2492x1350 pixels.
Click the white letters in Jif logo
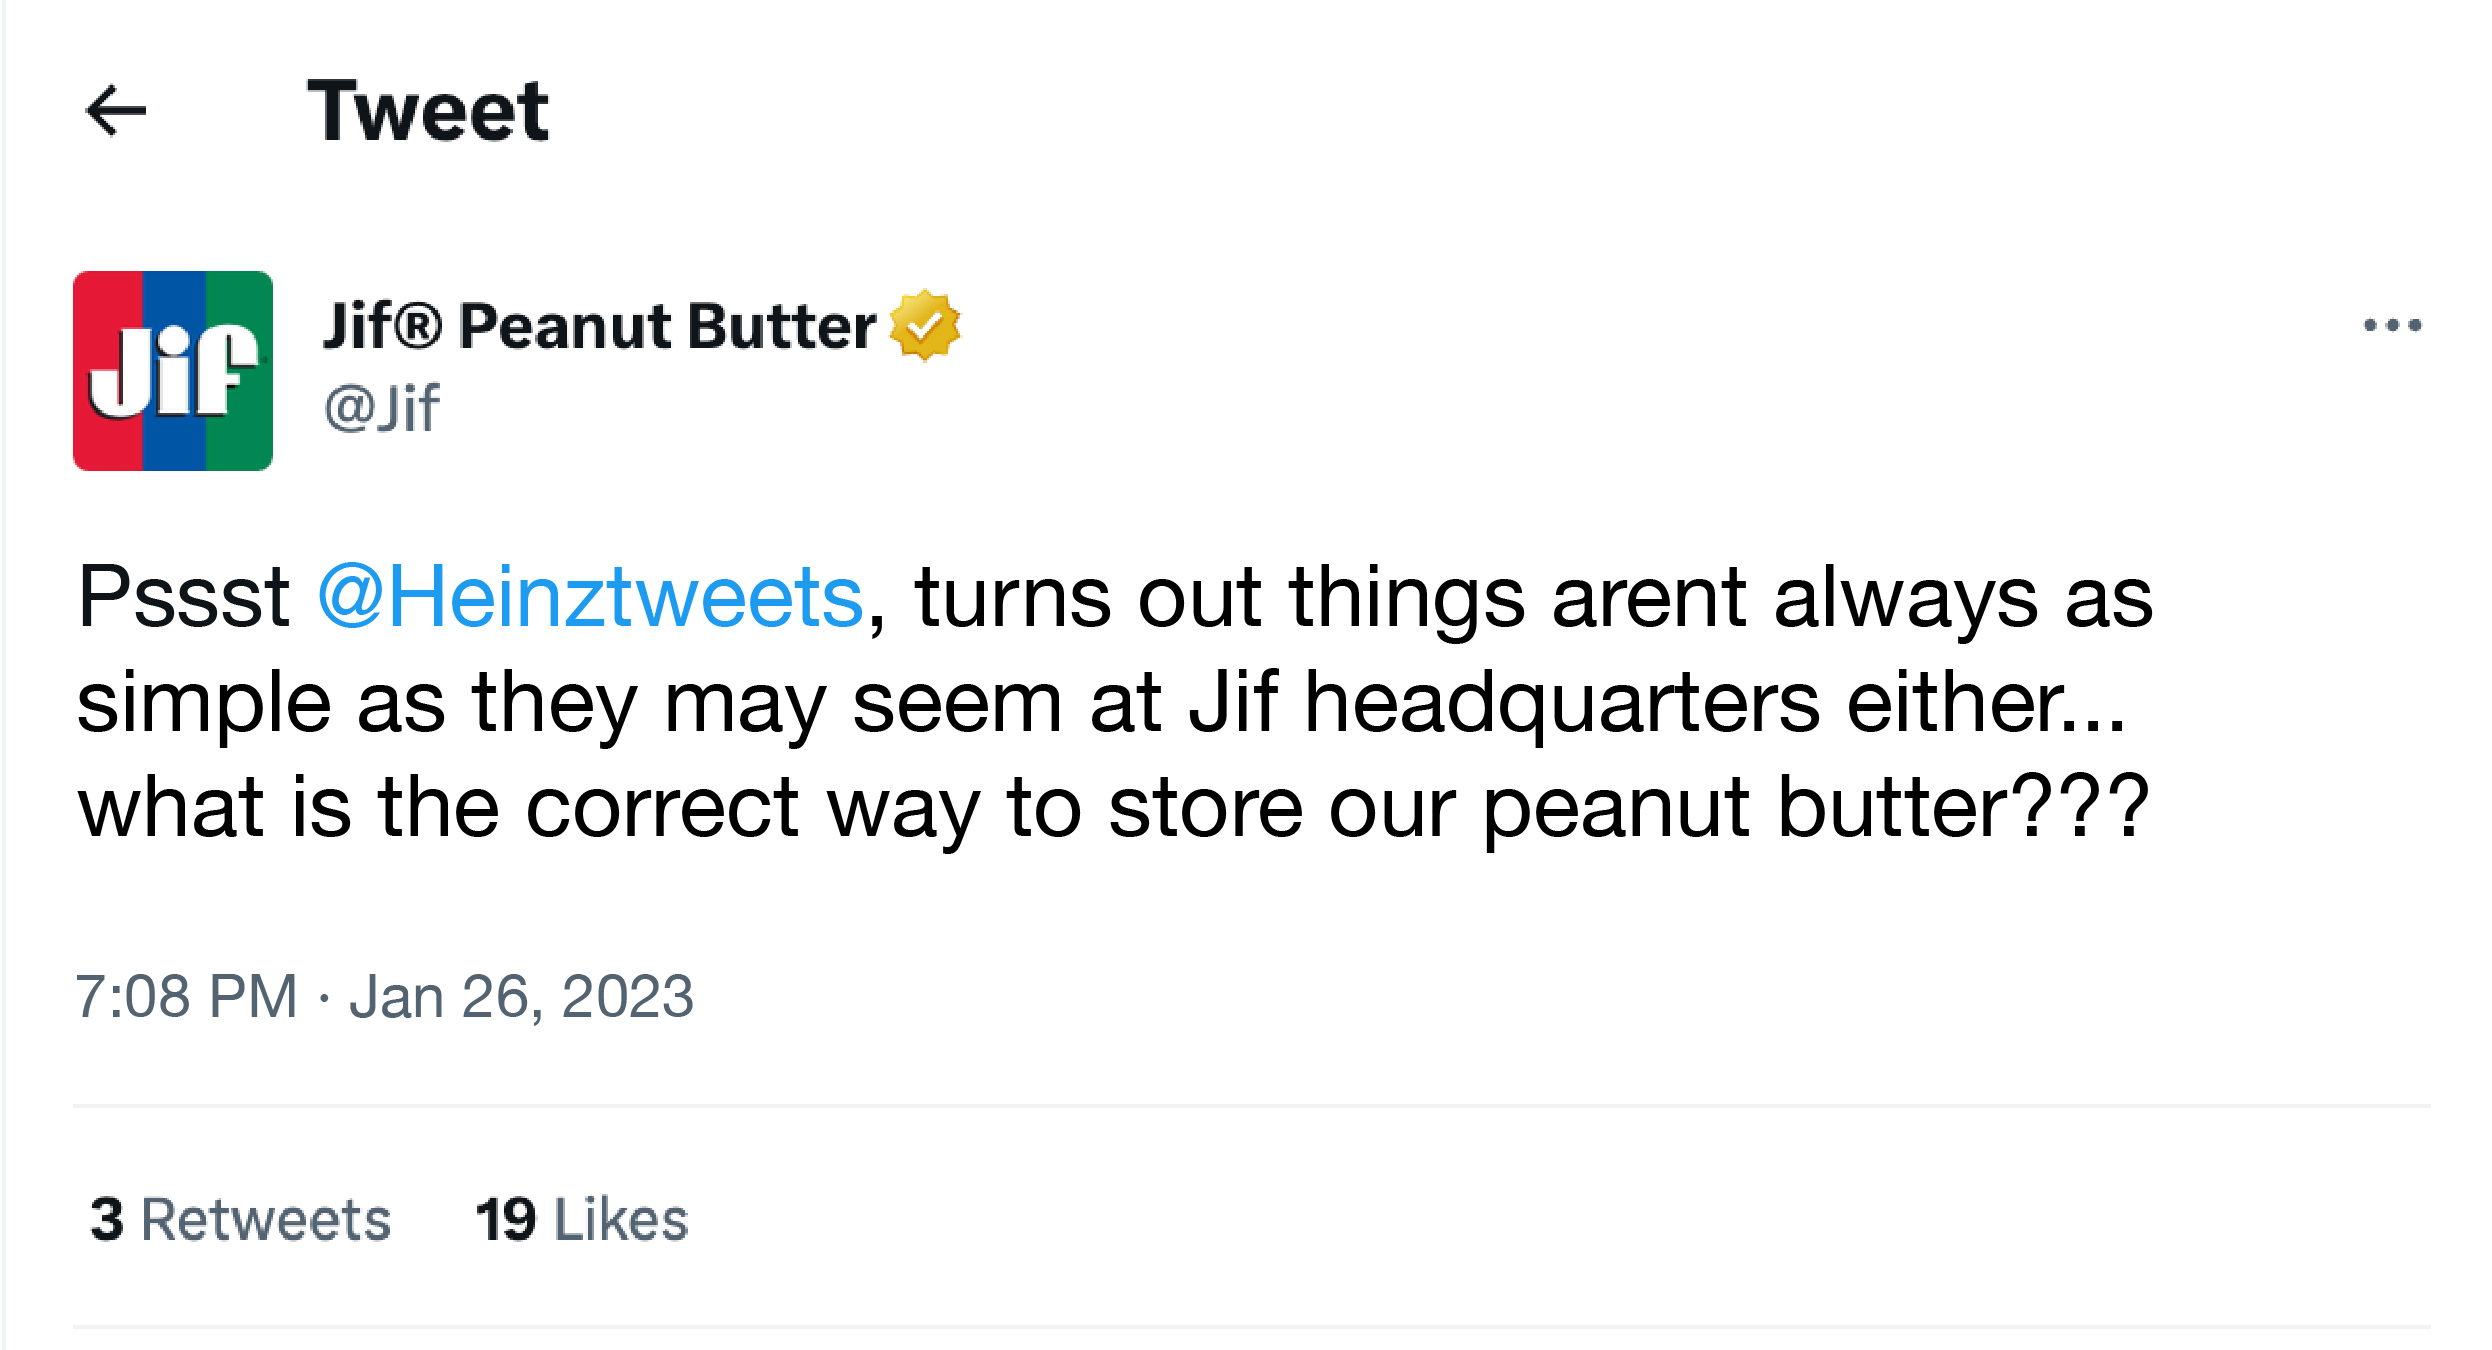coord(172,372)
